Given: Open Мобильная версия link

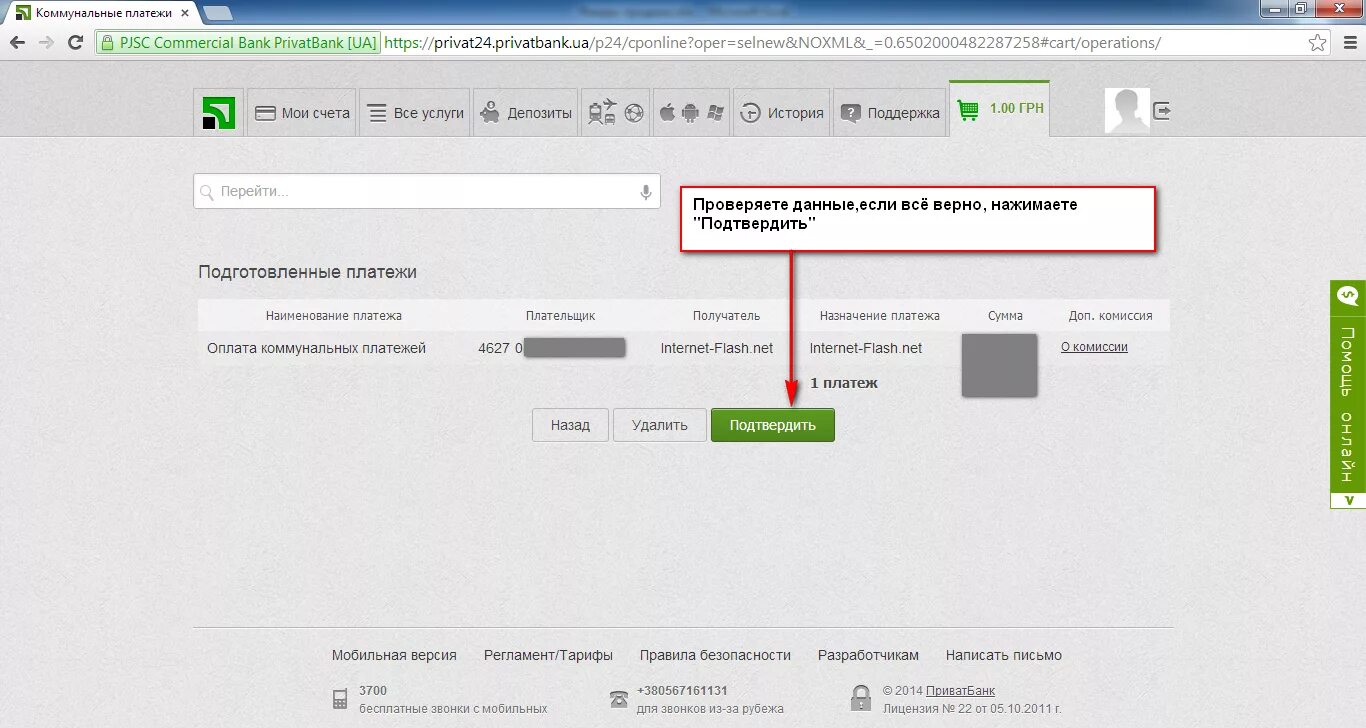Looking at the screenshot, I should click(x=394, y=655).
